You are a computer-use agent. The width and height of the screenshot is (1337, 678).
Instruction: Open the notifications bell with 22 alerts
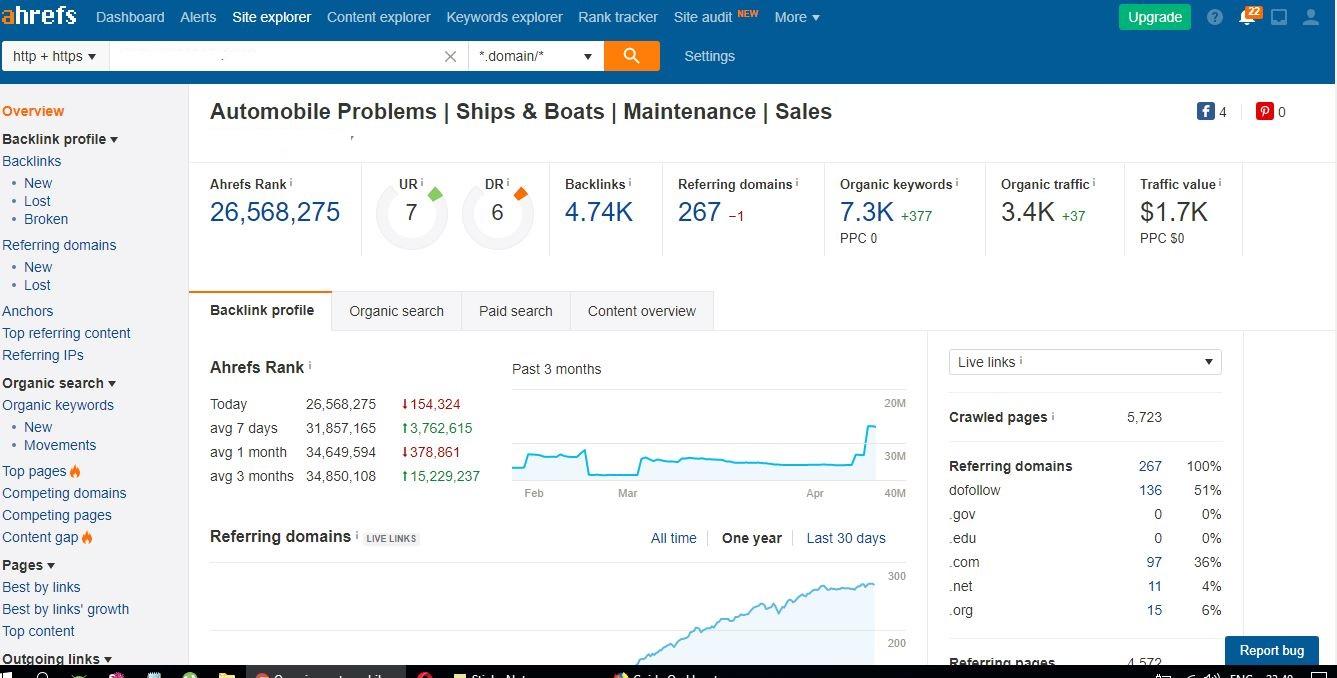(x=1248, y=17)
